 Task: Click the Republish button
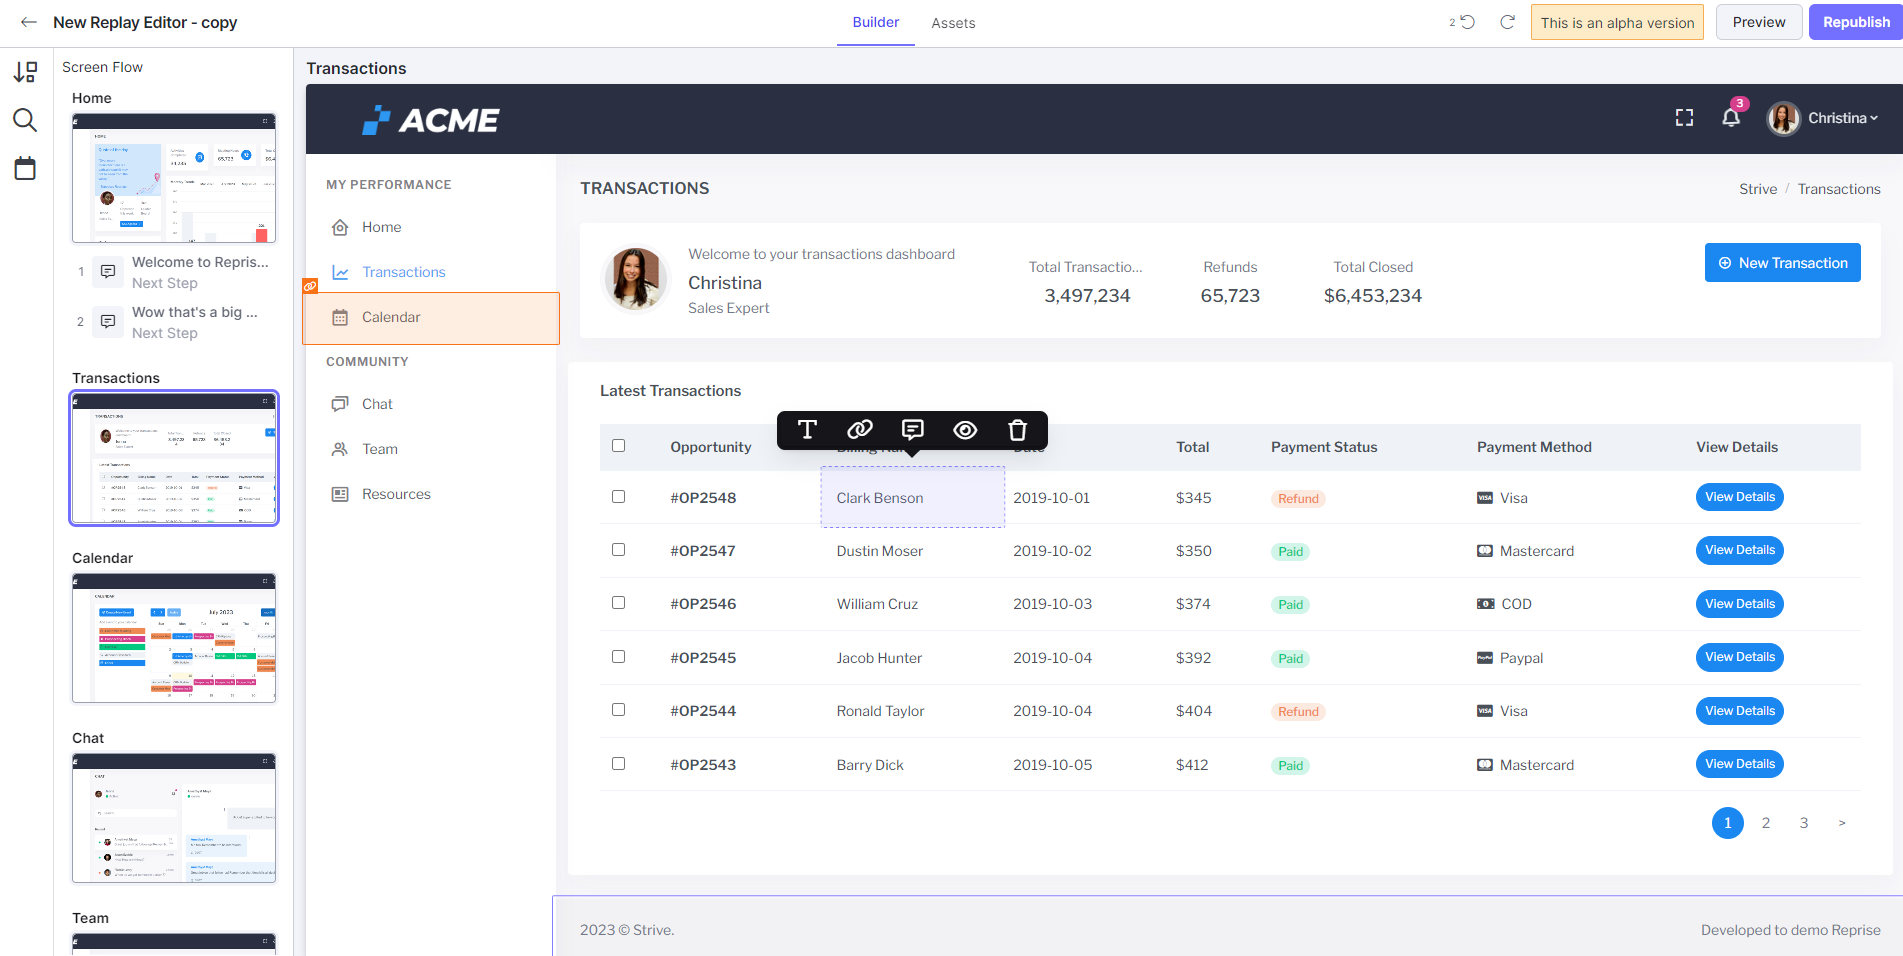point(1855,22)
